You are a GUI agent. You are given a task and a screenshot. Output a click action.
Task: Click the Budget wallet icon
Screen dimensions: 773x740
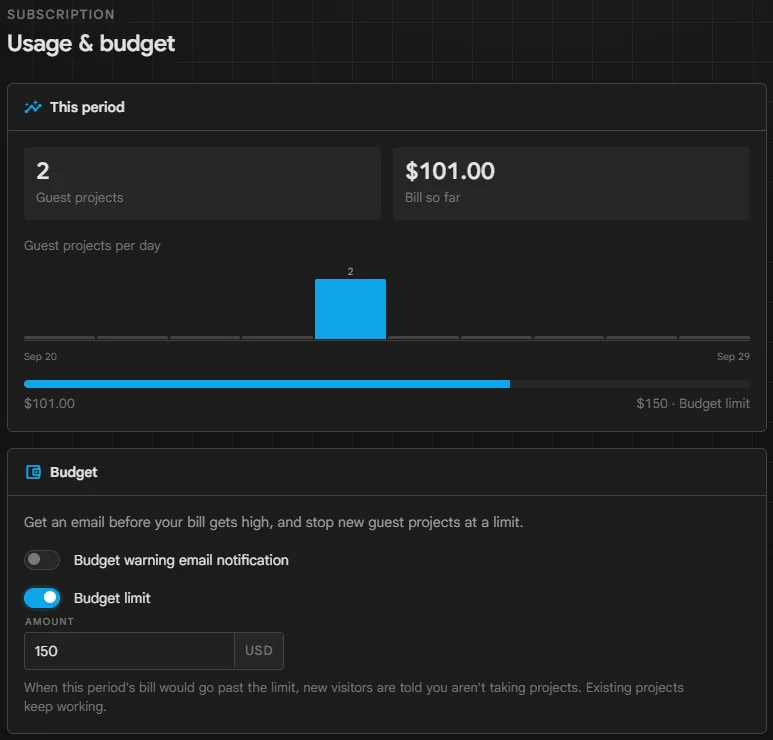pyautogui.click(x=33, y=472)
